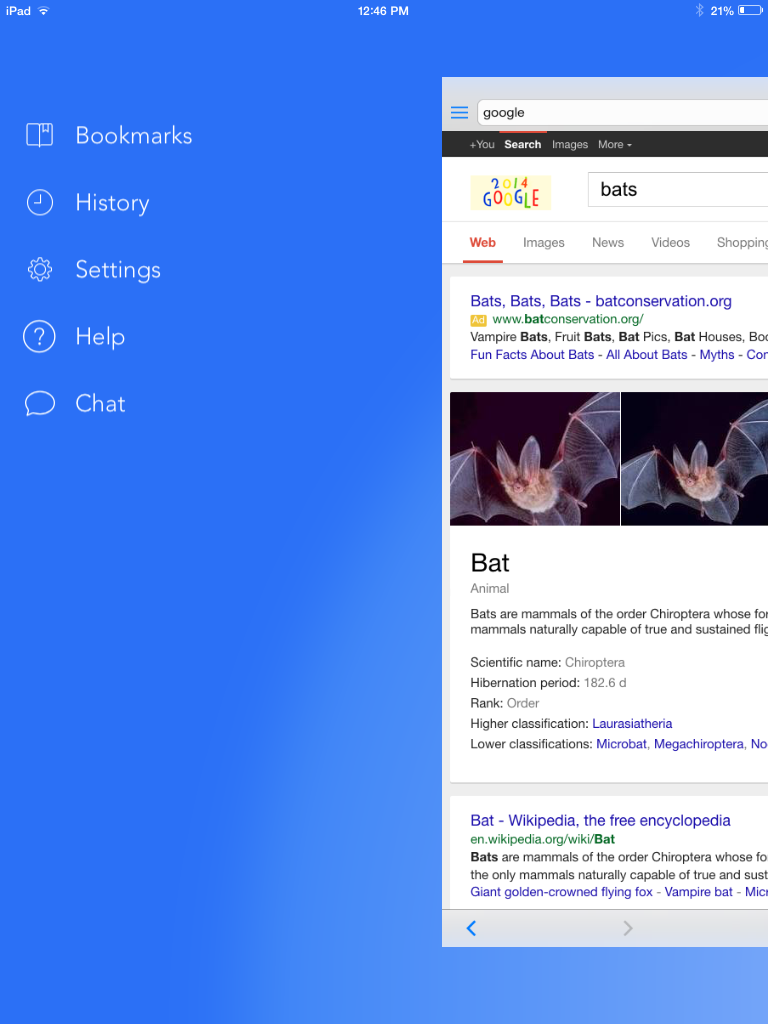Switch to the News results tab

607,243
